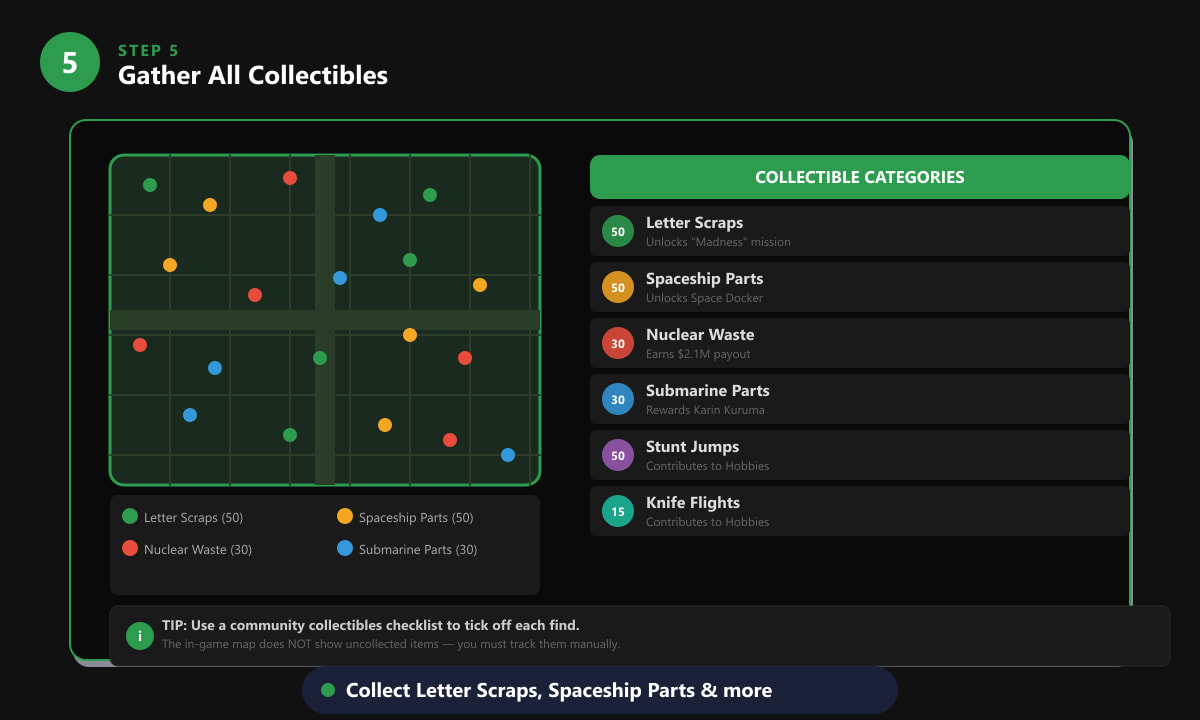
Task: Click the teal 15 badge for Knife Flights
Action: [x=618, y=512]
